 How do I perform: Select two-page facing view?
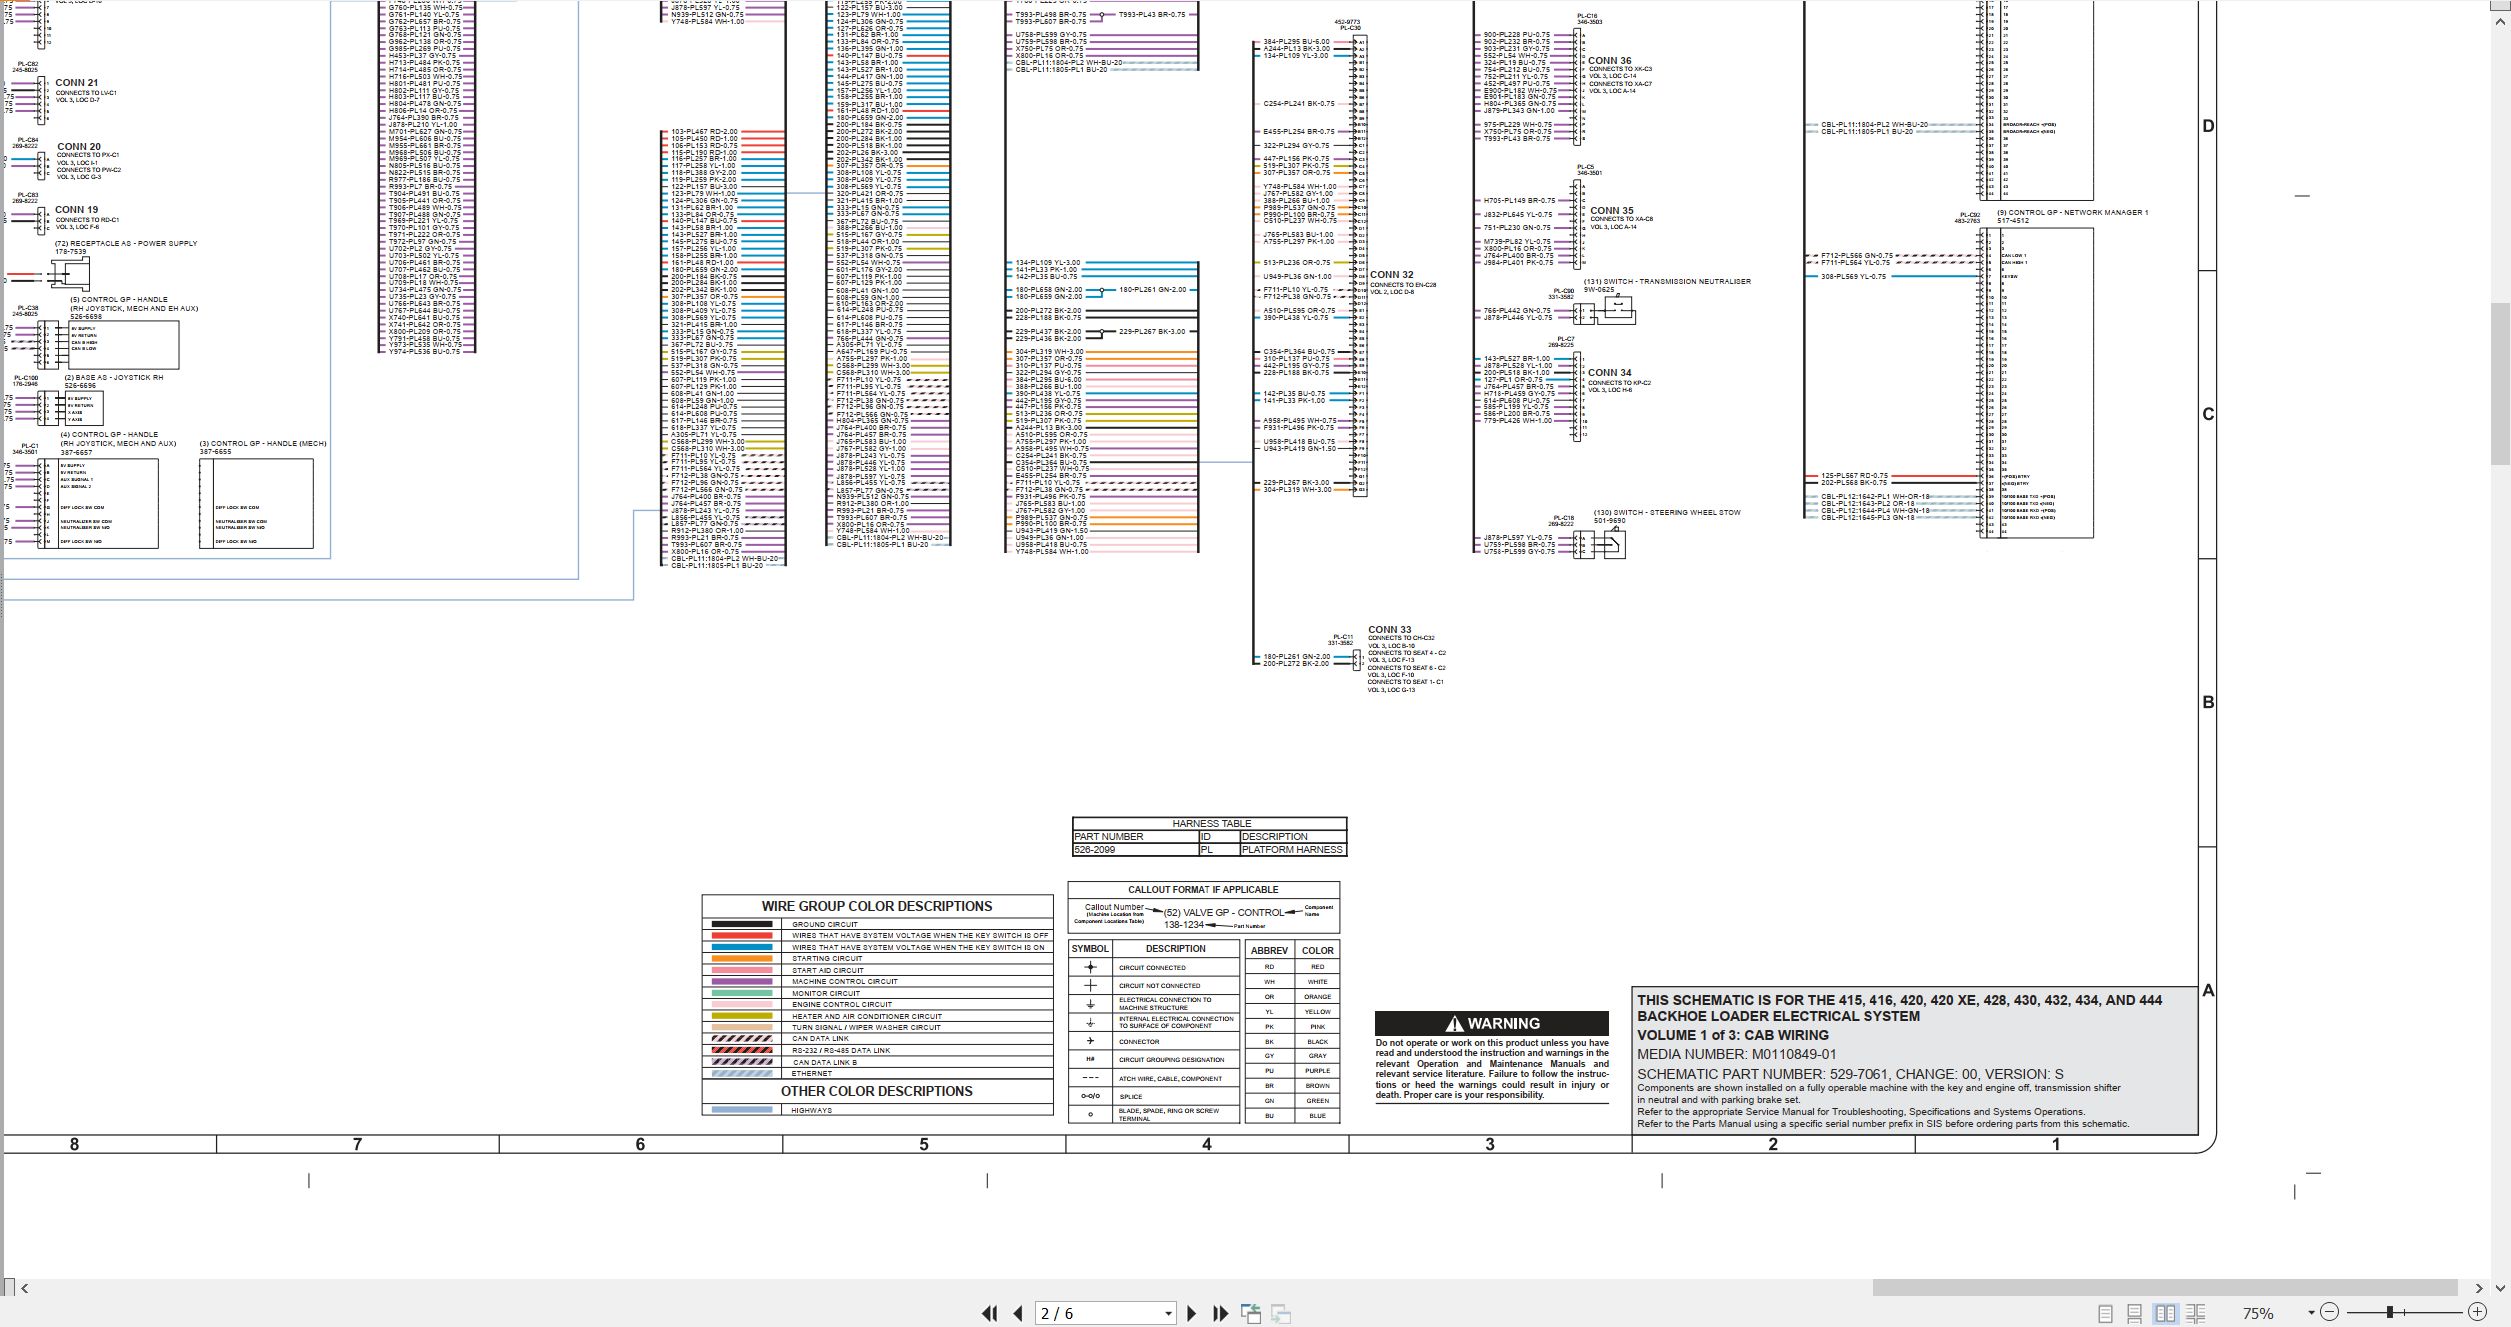[2165, 1313]
